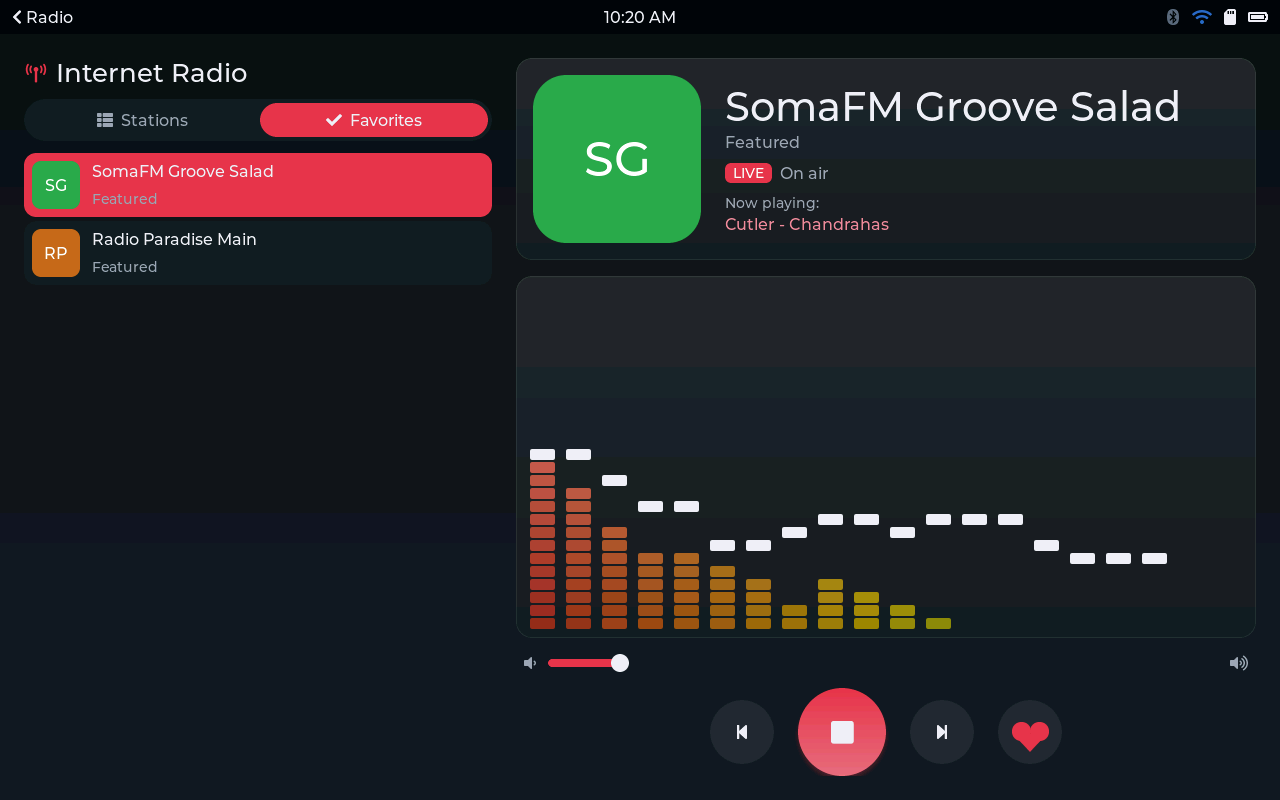
Task: Click the Internet Radio title
Action: pos(152,73)
